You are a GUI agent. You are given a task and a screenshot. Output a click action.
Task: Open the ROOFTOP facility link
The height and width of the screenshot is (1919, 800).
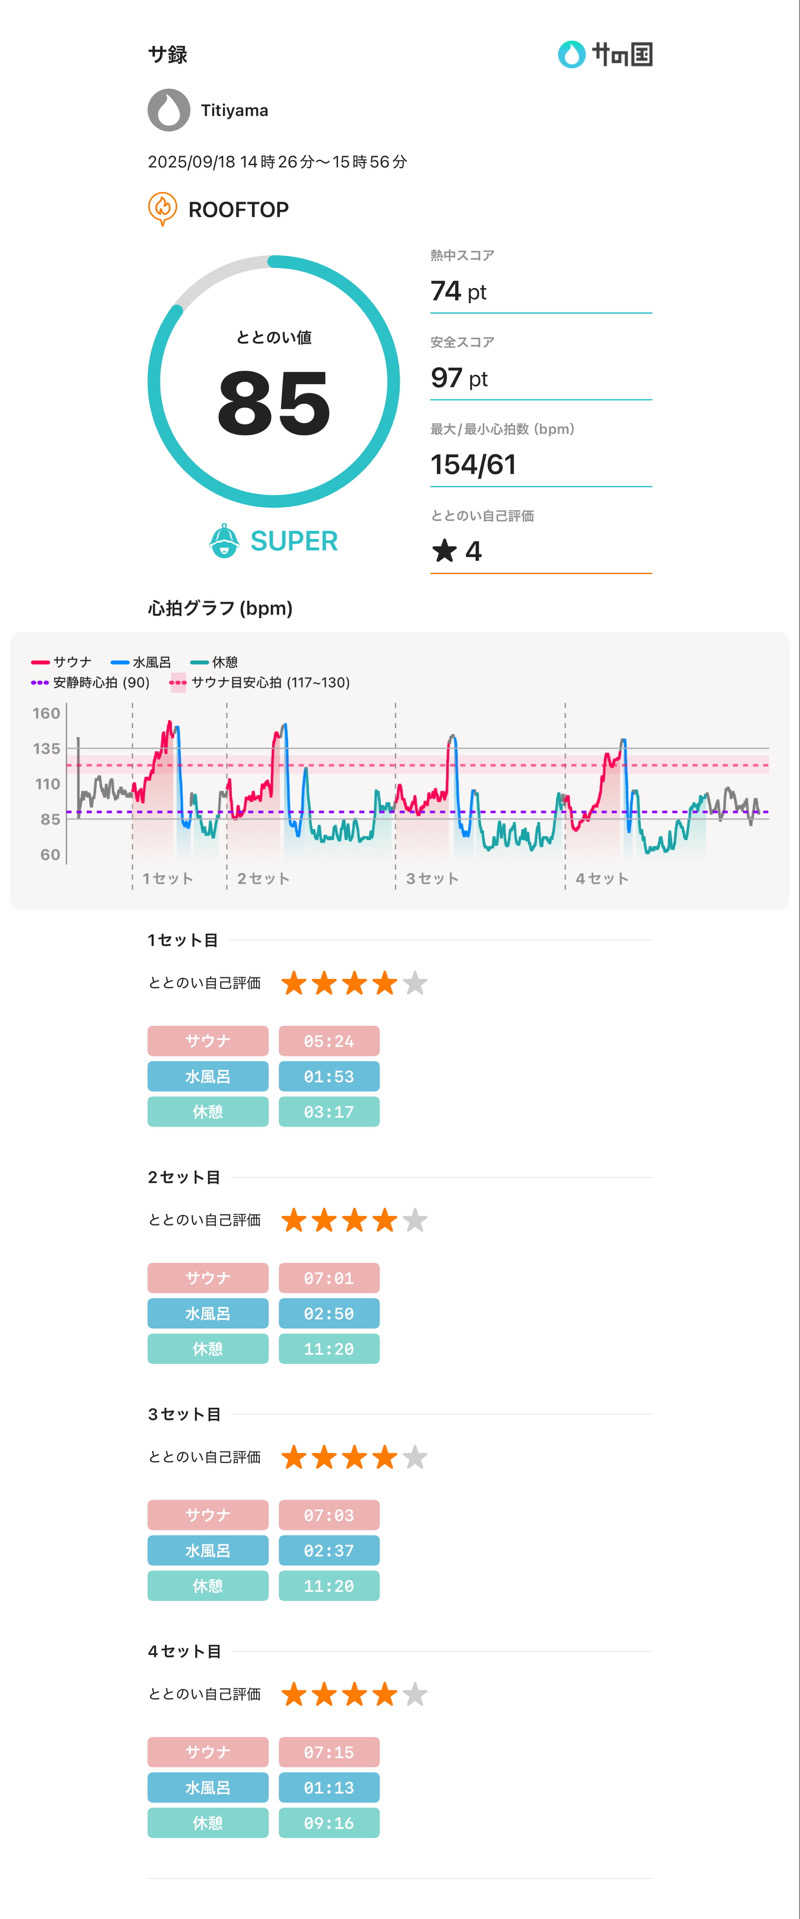238,209
